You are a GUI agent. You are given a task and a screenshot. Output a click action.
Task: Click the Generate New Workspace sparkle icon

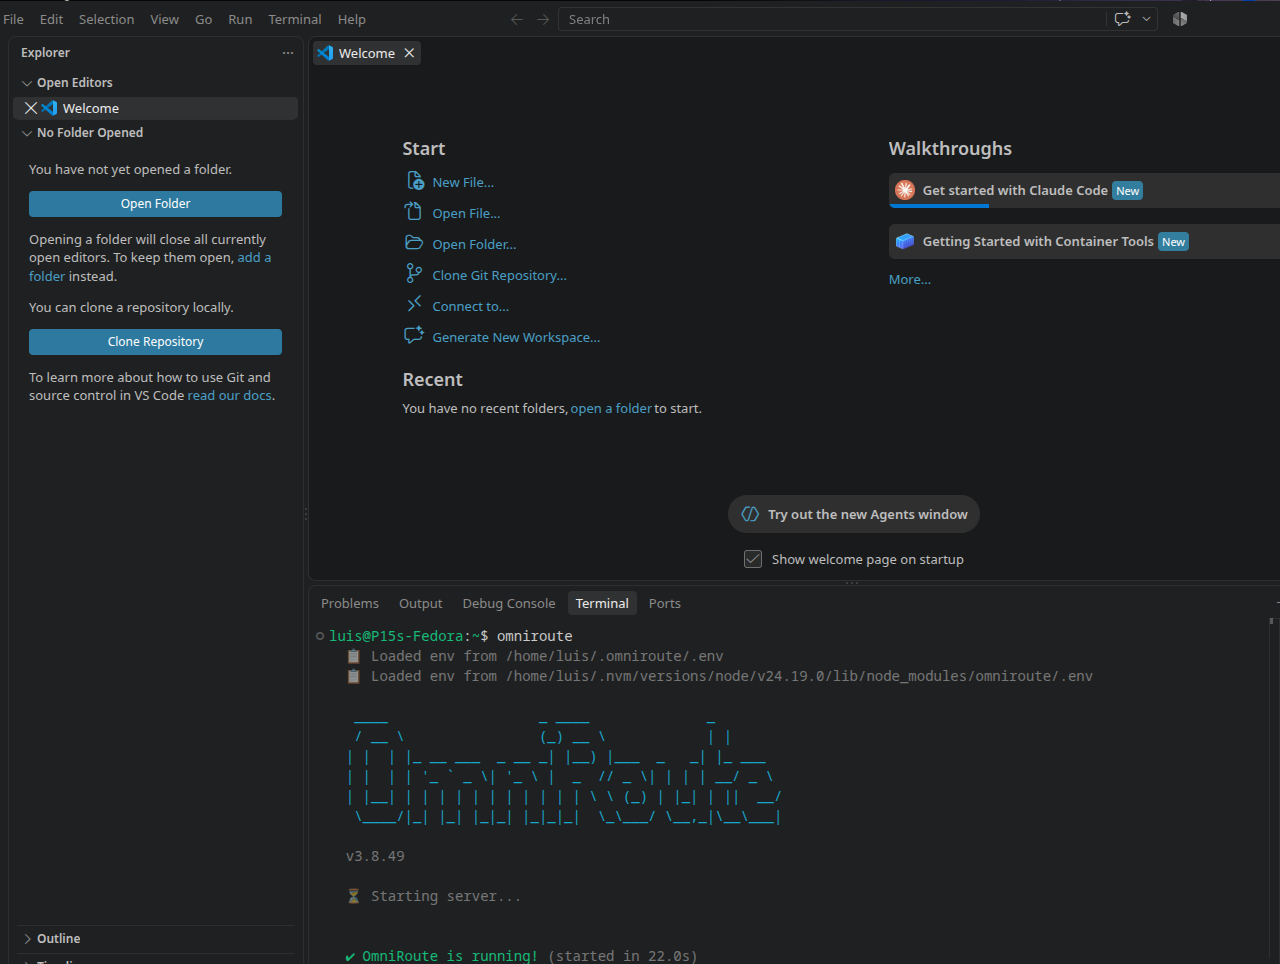point(414,336)
